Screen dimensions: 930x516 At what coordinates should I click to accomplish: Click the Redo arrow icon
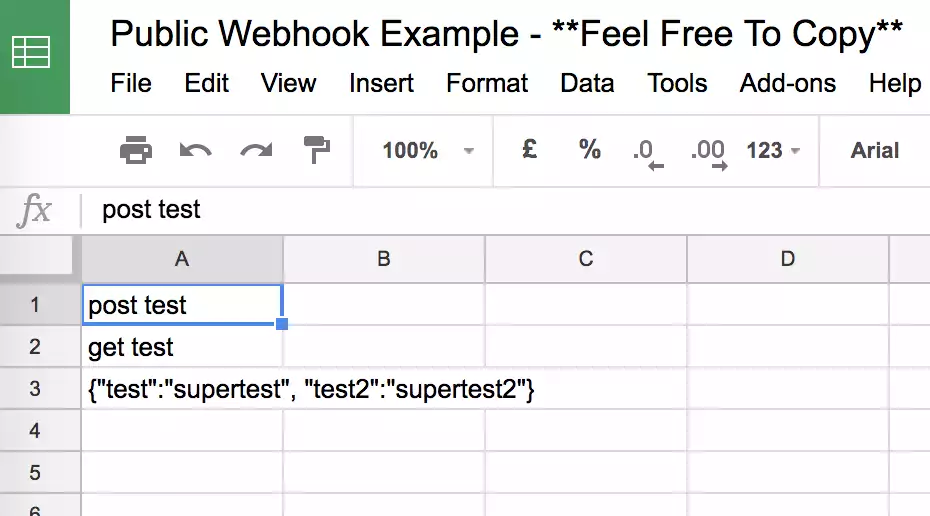pos(256,151)
